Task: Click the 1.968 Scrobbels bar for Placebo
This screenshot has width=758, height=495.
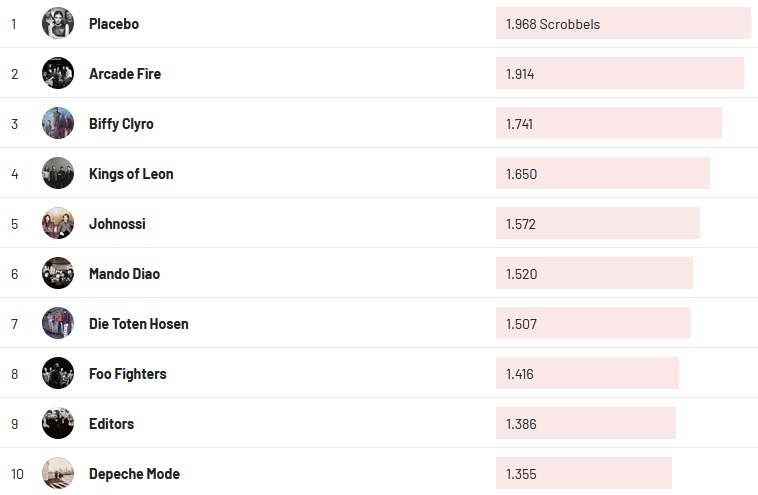Action: pyautogui.click(x=622, y=23)
